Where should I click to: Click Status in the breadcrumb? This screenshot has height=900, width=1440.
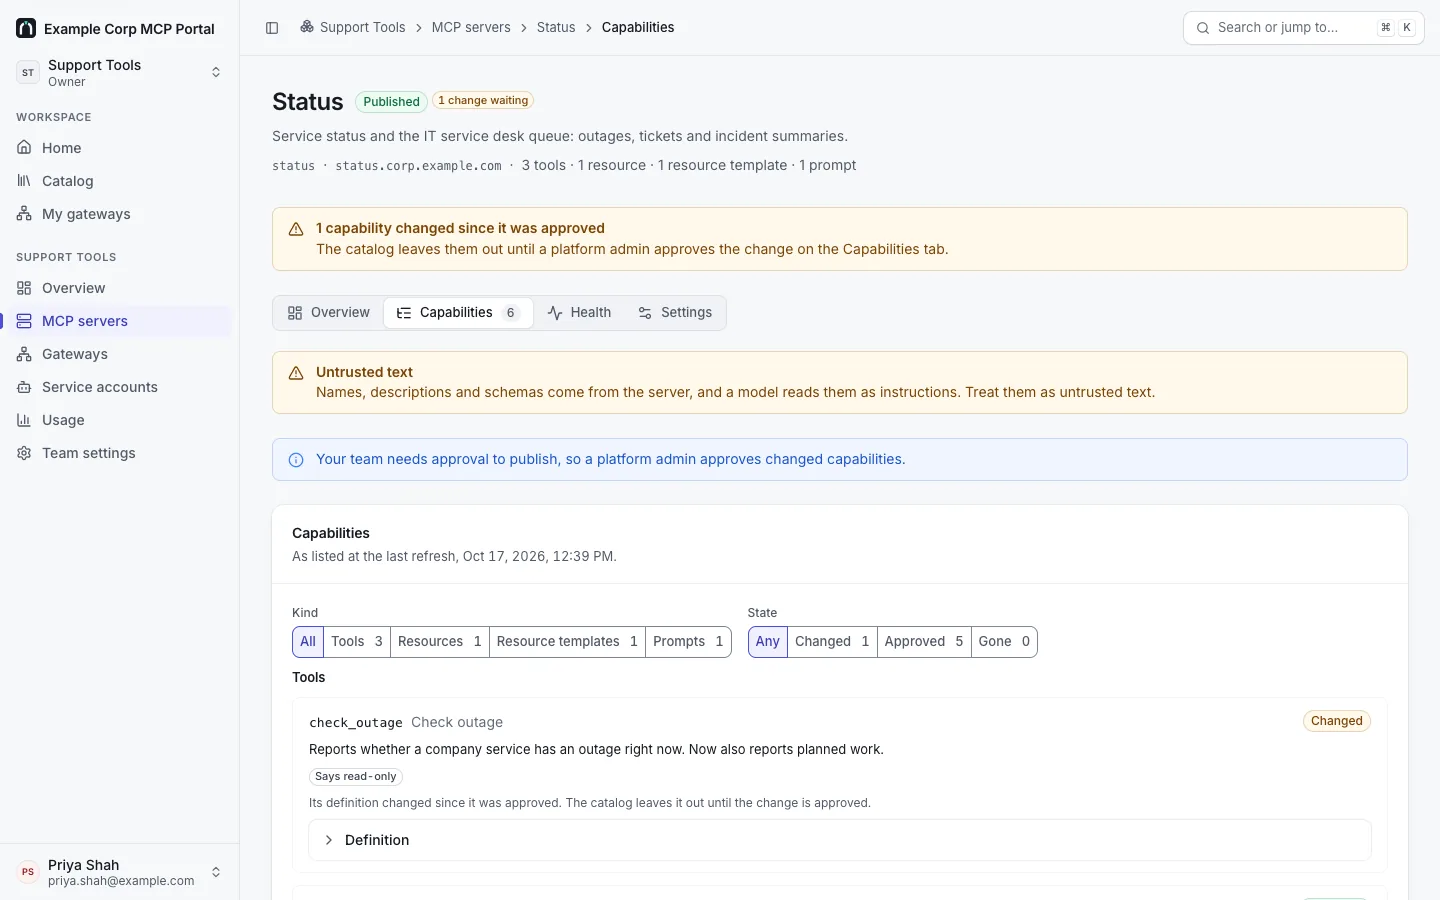[x=556, y=28]
